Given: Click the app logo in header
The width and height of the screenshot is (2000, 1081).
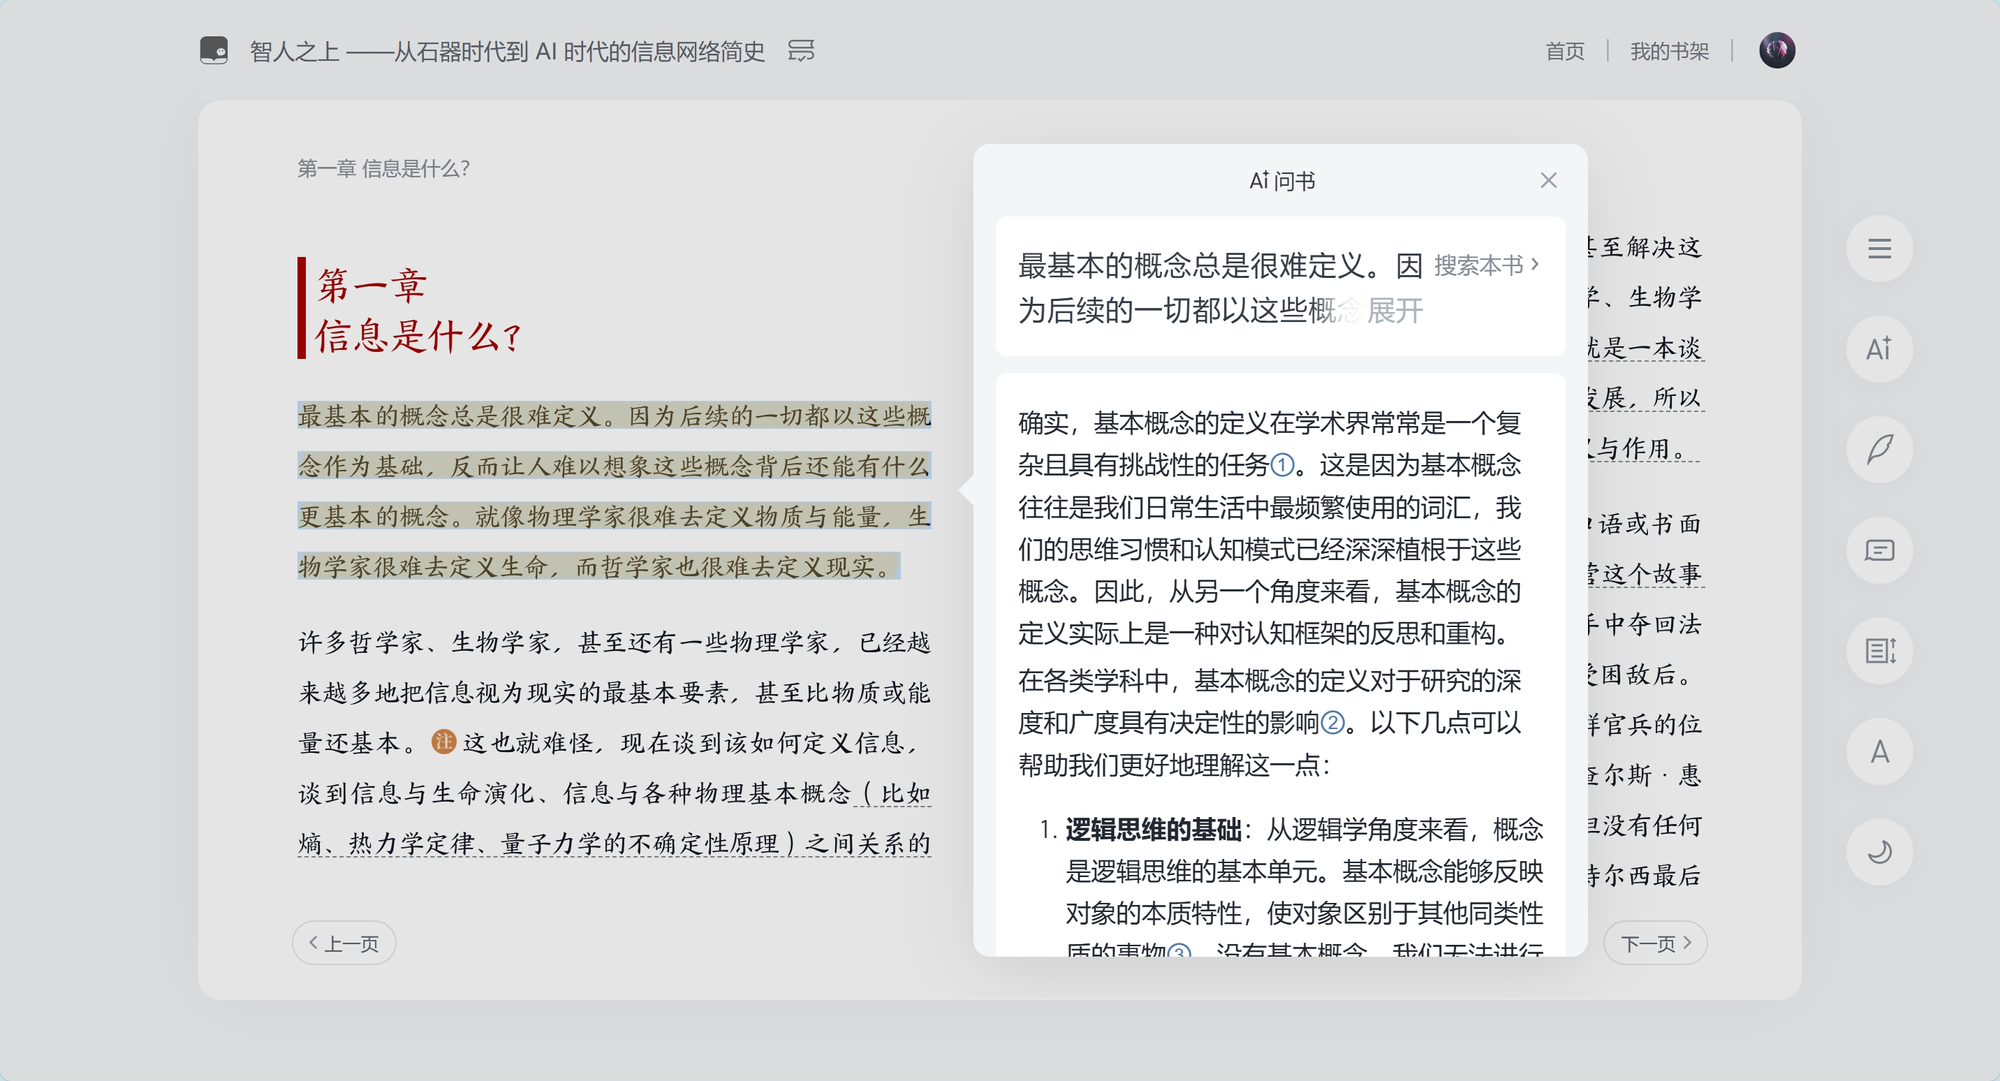Looking at the screenshot, I should click(214, 51).
